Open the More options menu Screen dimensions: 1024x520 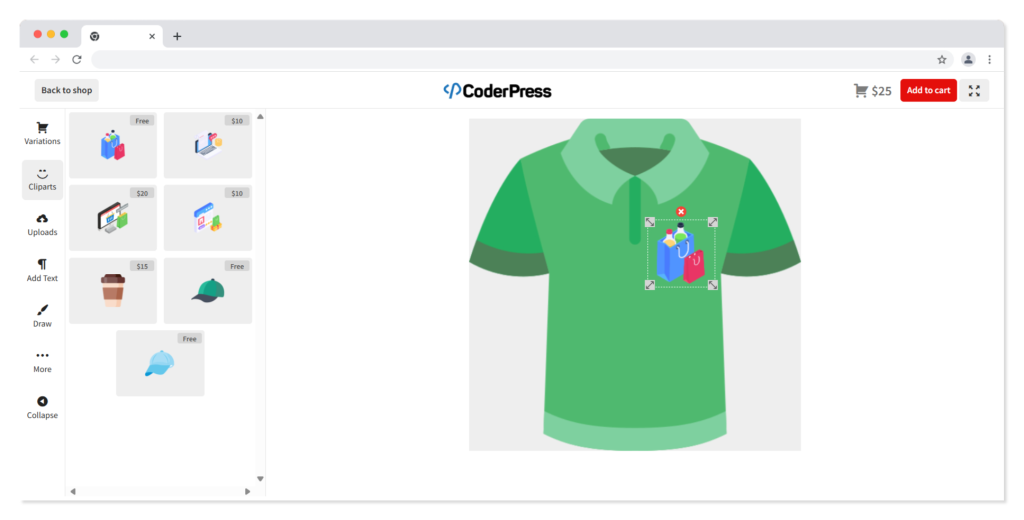click(x=42, y=361)
